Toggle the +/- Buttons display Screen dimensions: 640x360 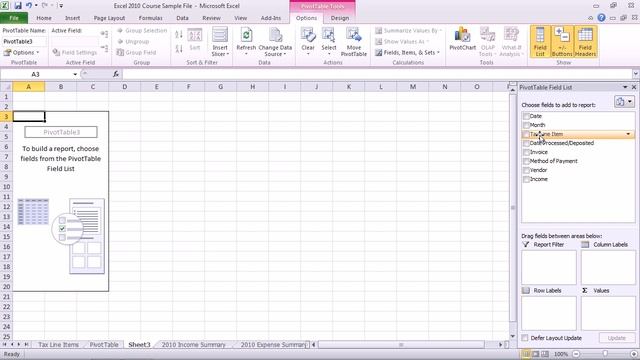(x=562, y=42)
